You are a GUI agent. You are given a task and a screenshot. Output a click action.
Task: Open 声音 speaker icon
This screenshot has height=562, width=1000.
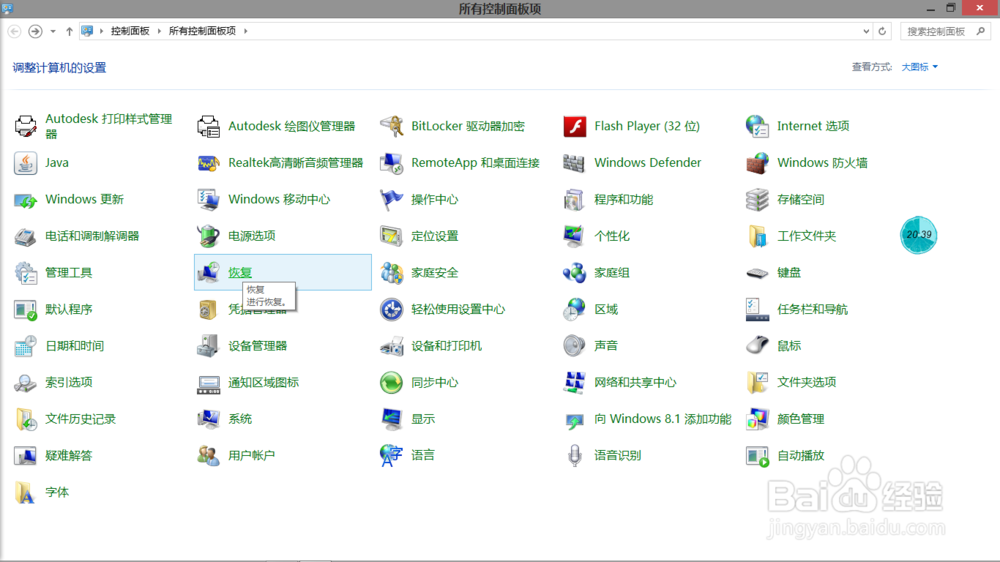[575, 346]
